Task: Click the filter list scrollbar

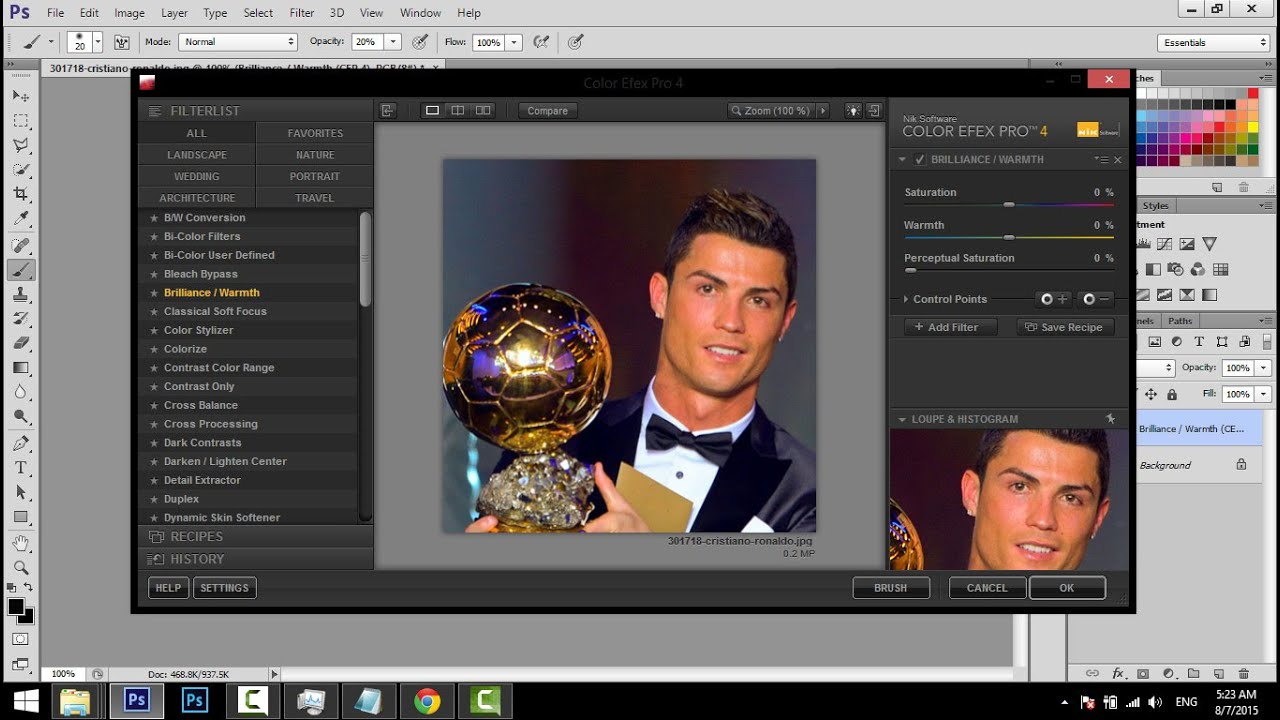Action: [x=365, y=260]
